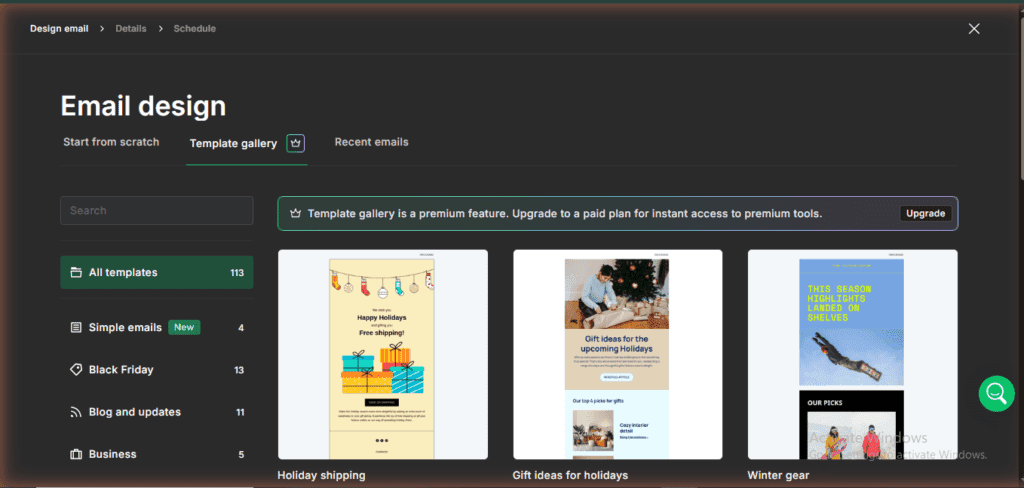Open the Holiday shipping template thumbnail

point(383,354)
